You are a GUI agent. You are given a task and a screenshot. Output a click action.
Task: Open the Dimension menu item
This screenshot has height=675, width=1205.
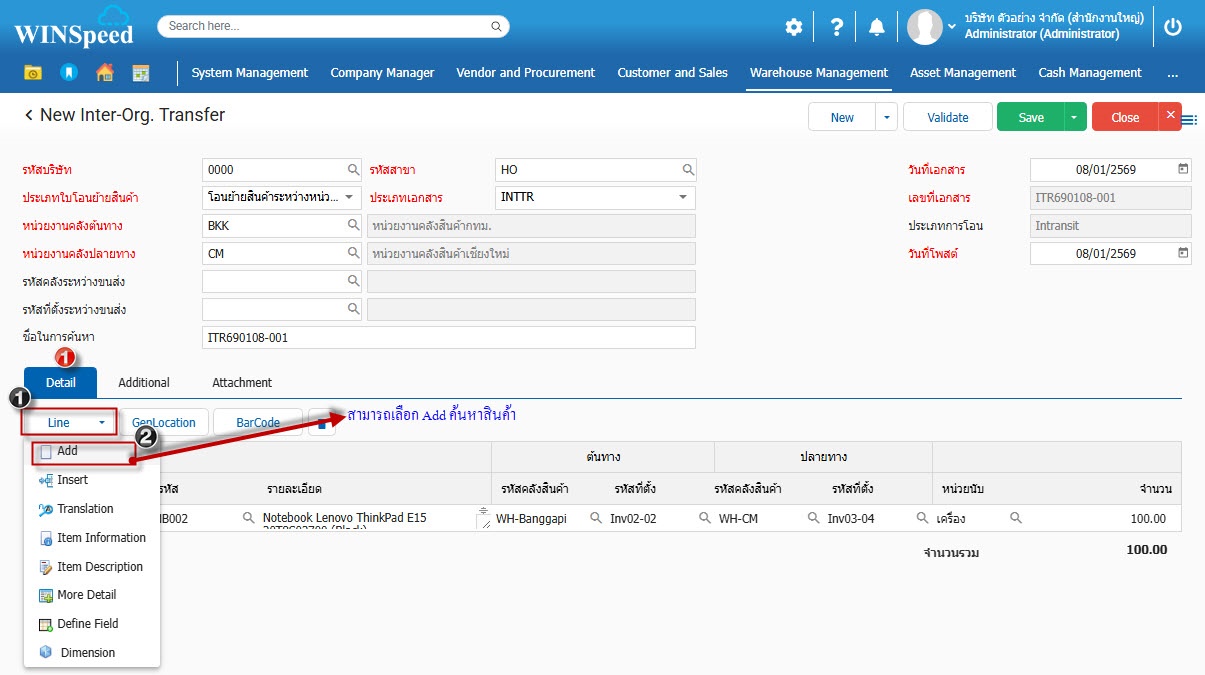click(x=87, y=652)
